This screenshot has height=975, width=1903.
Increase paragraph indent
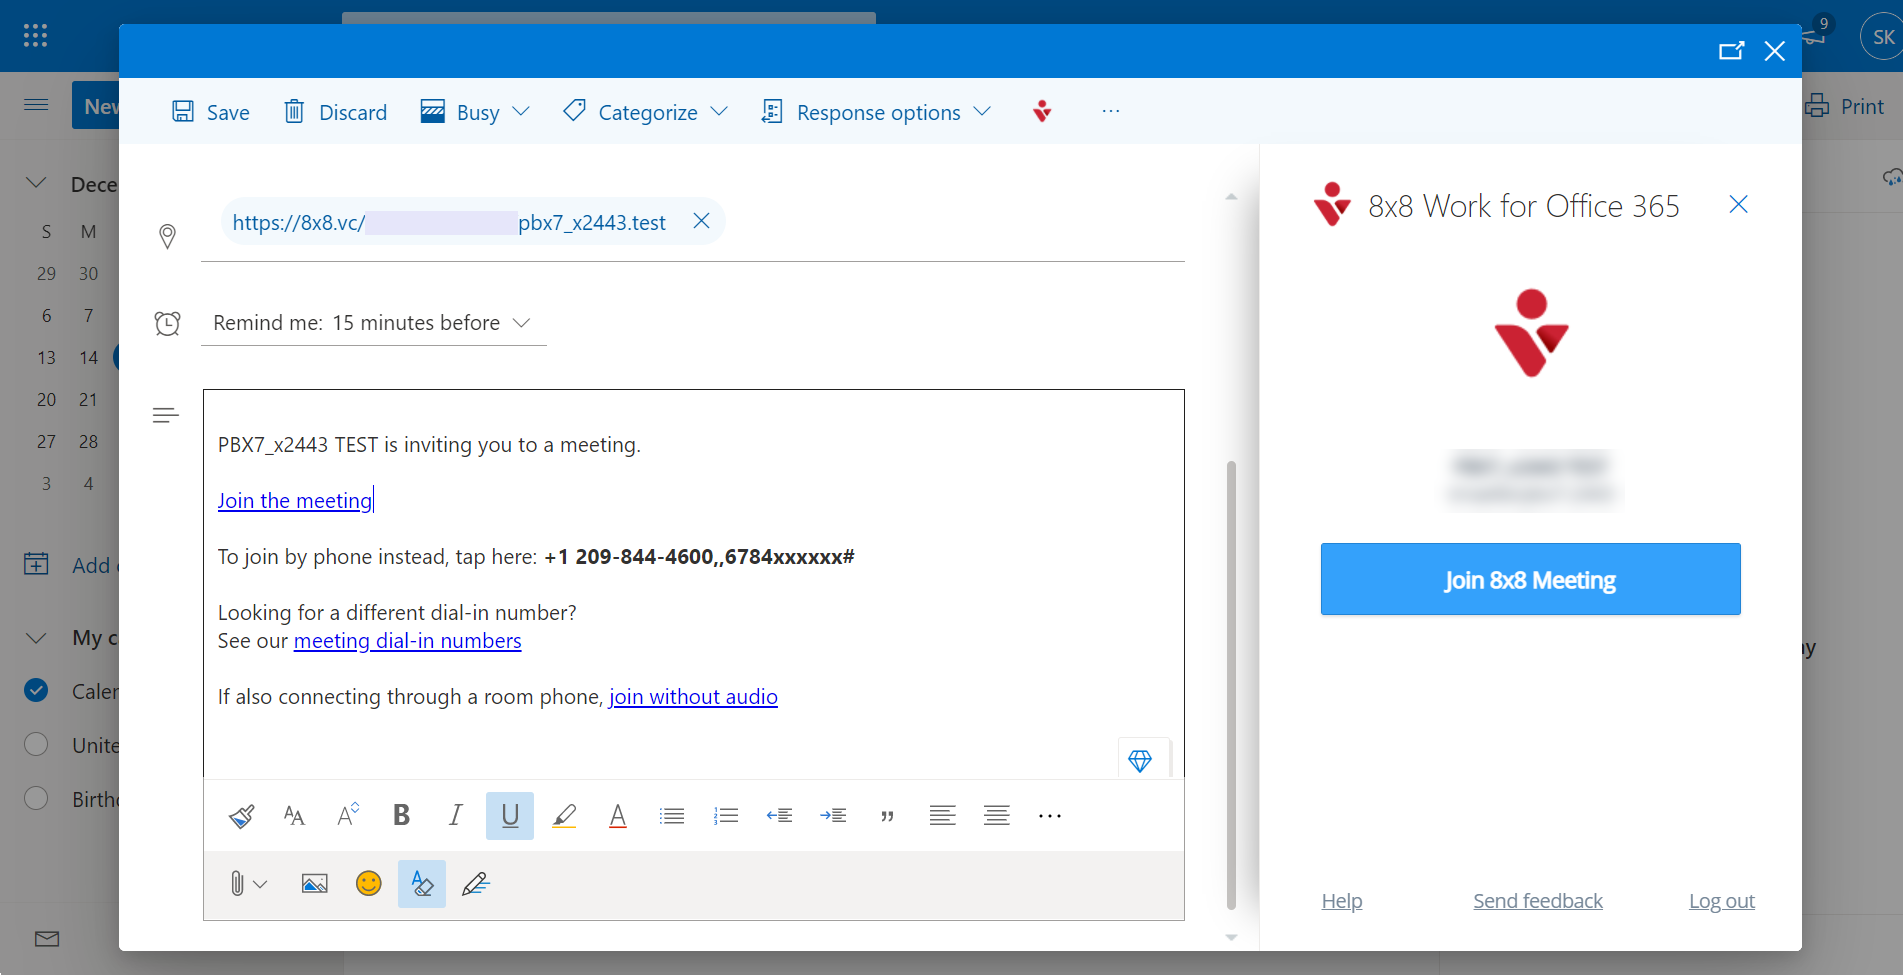[x=833, y=816]
